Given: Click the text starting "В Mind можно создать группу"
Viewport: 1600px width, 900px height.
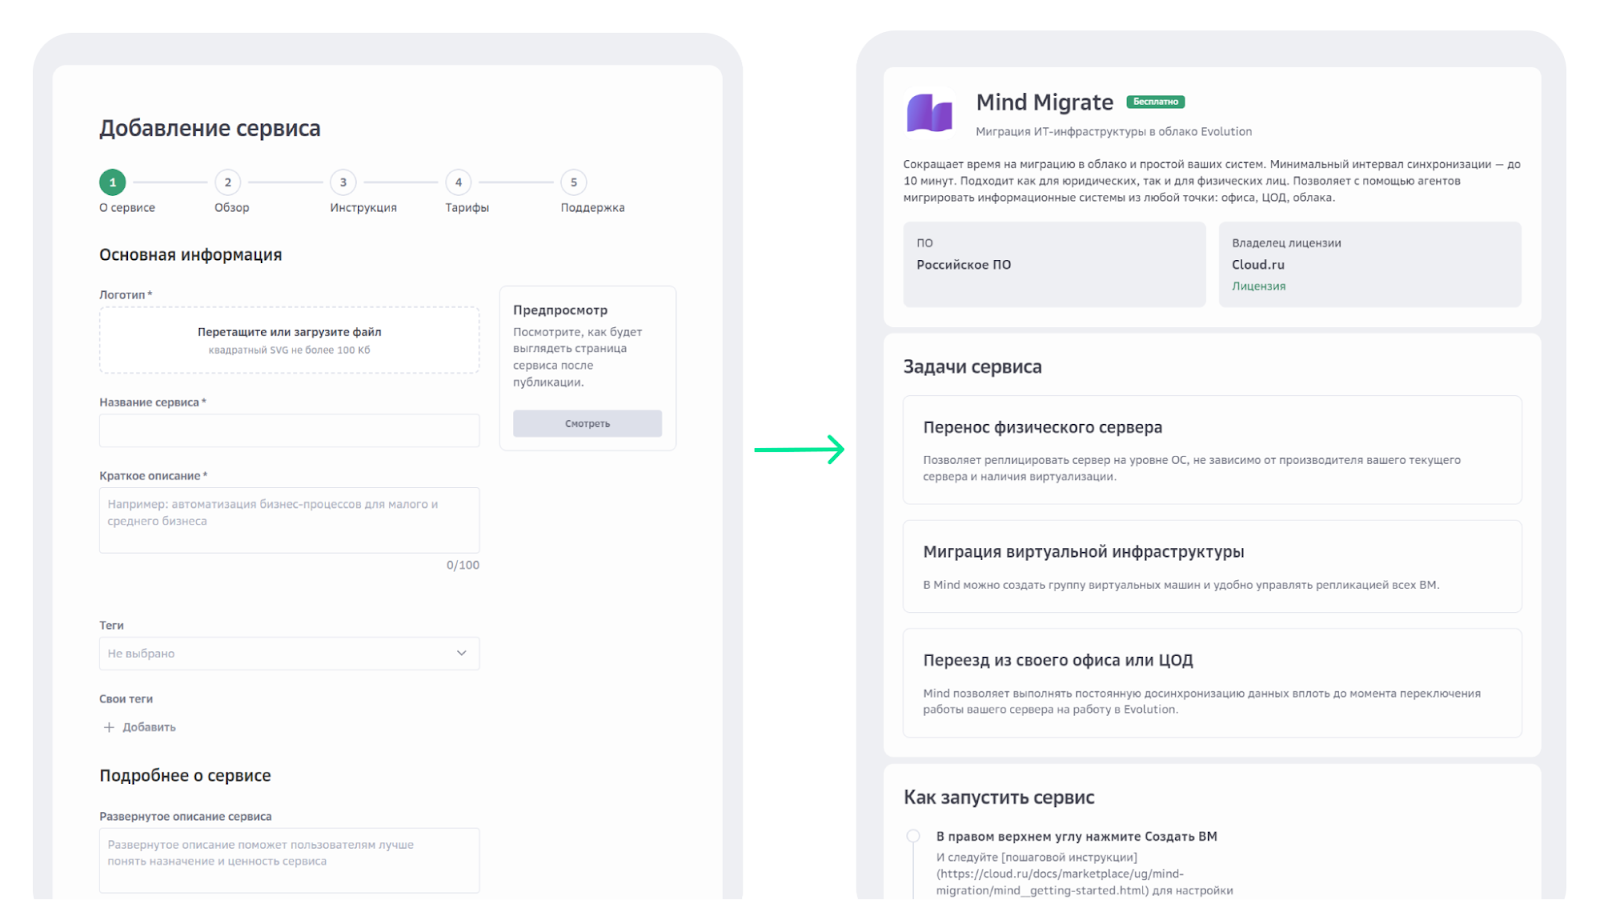Looking at the screenshot, I should pos(1181,585).
